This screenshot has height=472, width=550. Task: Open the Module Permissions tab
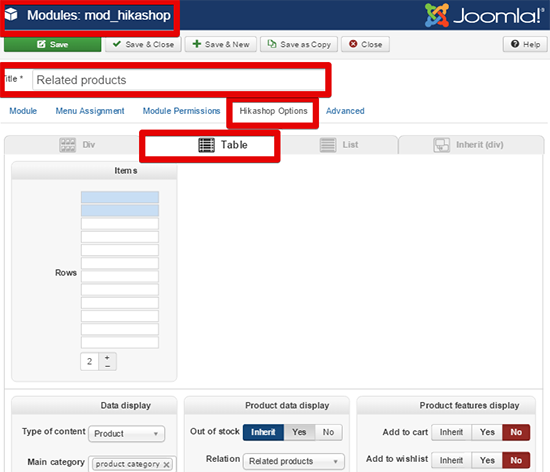click(181, 111)
